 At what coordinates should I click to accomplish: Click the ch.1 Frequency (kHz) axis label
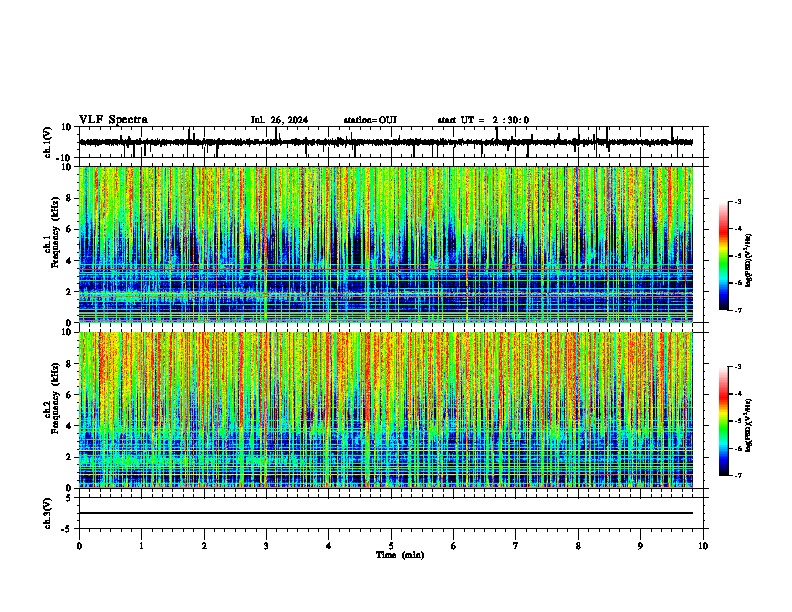coord(53,232)
